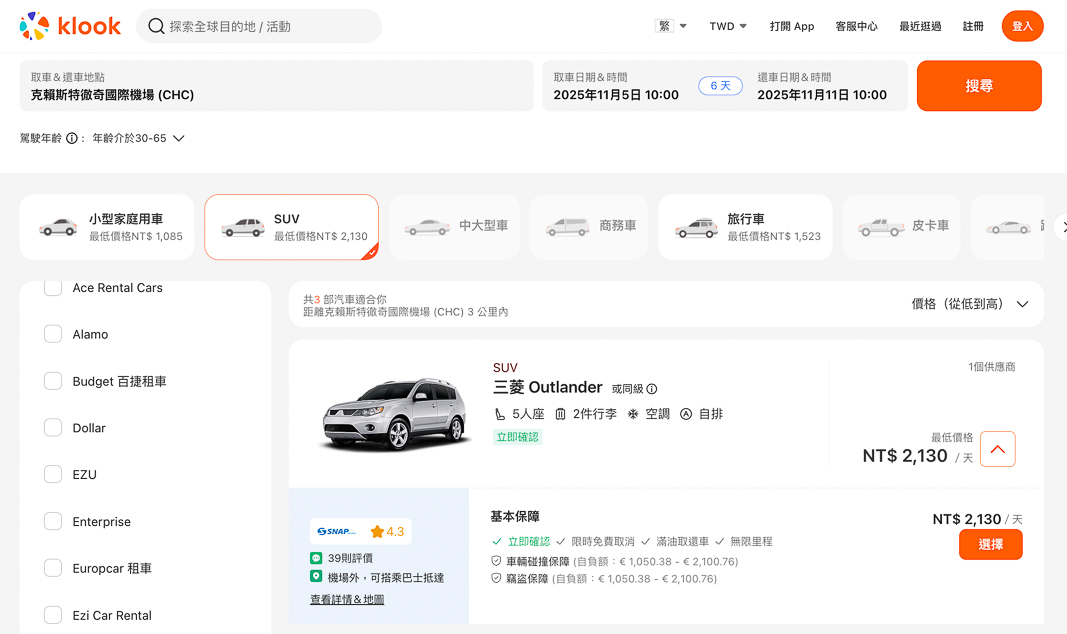Click the 機場外 location pin icon
The width and height of the screenshot is (1067, 634).
click(x=316, y=577)
